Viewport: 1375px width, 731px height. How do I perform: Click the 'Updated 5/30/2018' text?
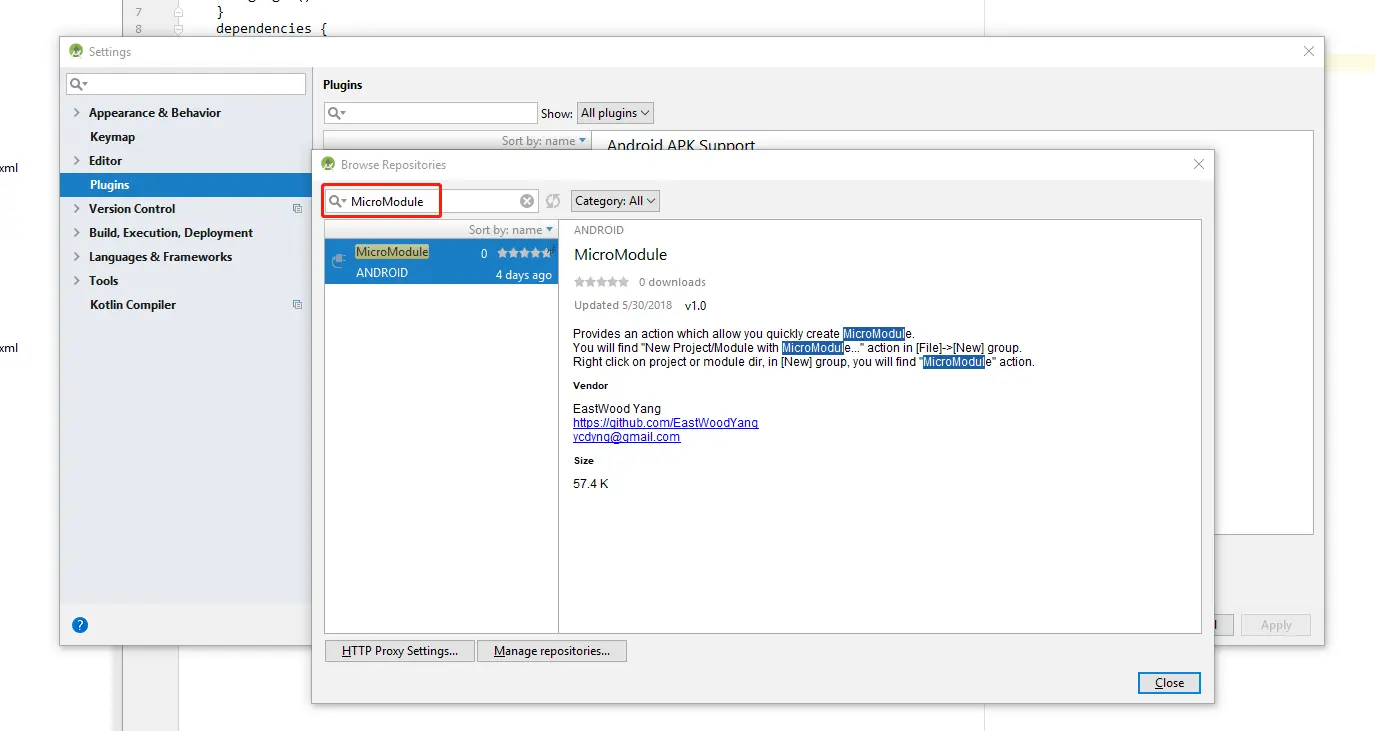click(x=624, y=305)
